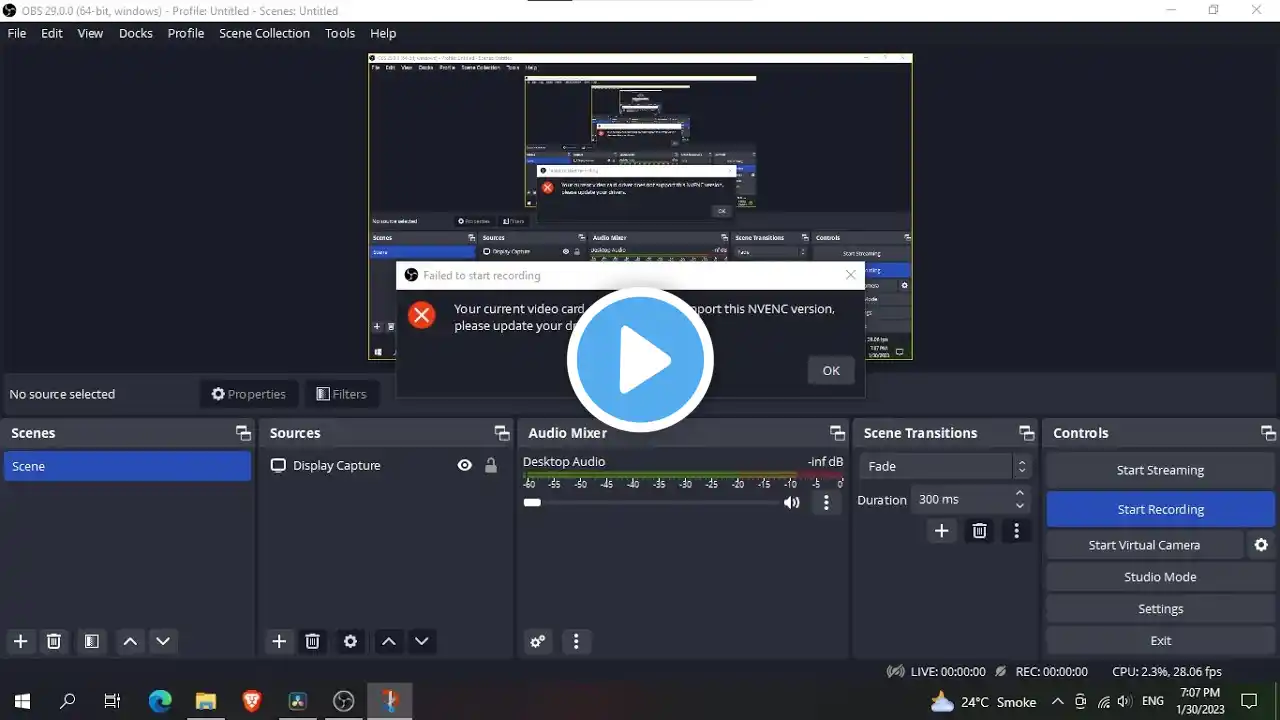Toggle lock on Display Capture source
This screenshot has width=1280, height=720.
tap(490, 465)
